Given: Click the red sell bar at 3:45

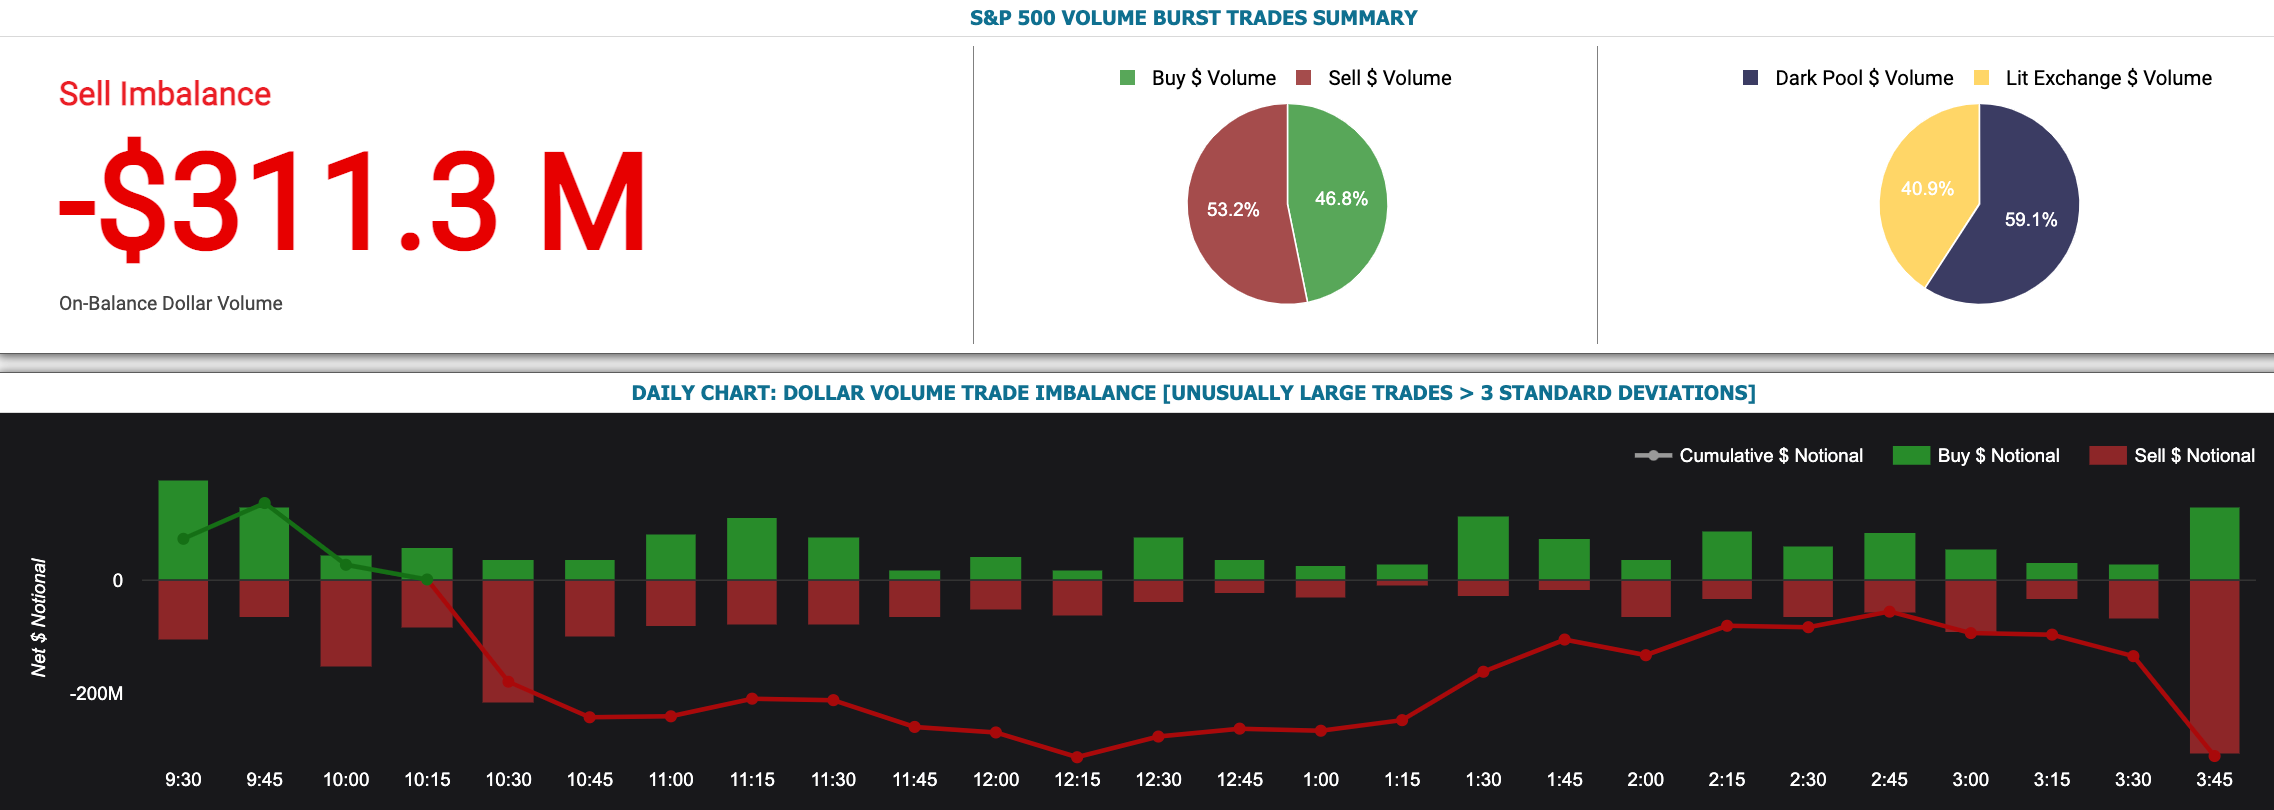Looking at the screenshot, I should (2214, 667).
